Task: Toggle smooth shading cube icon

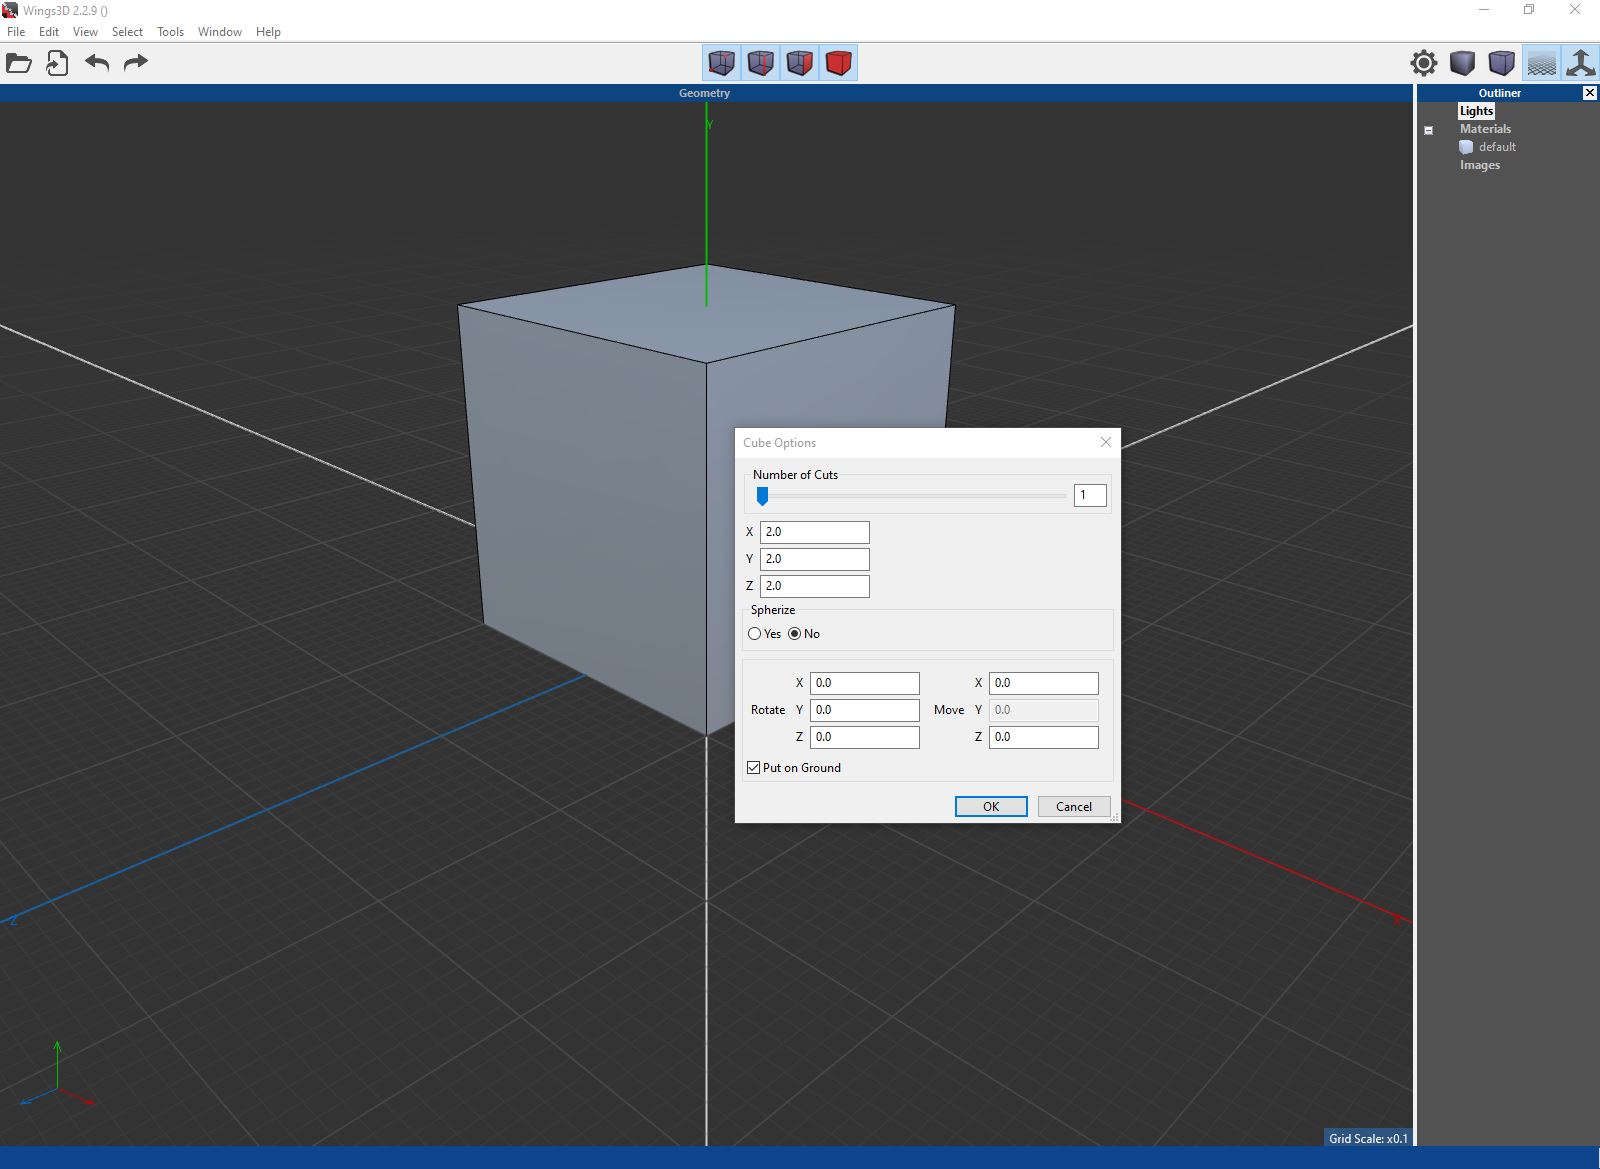Action: coord(1502,63)
